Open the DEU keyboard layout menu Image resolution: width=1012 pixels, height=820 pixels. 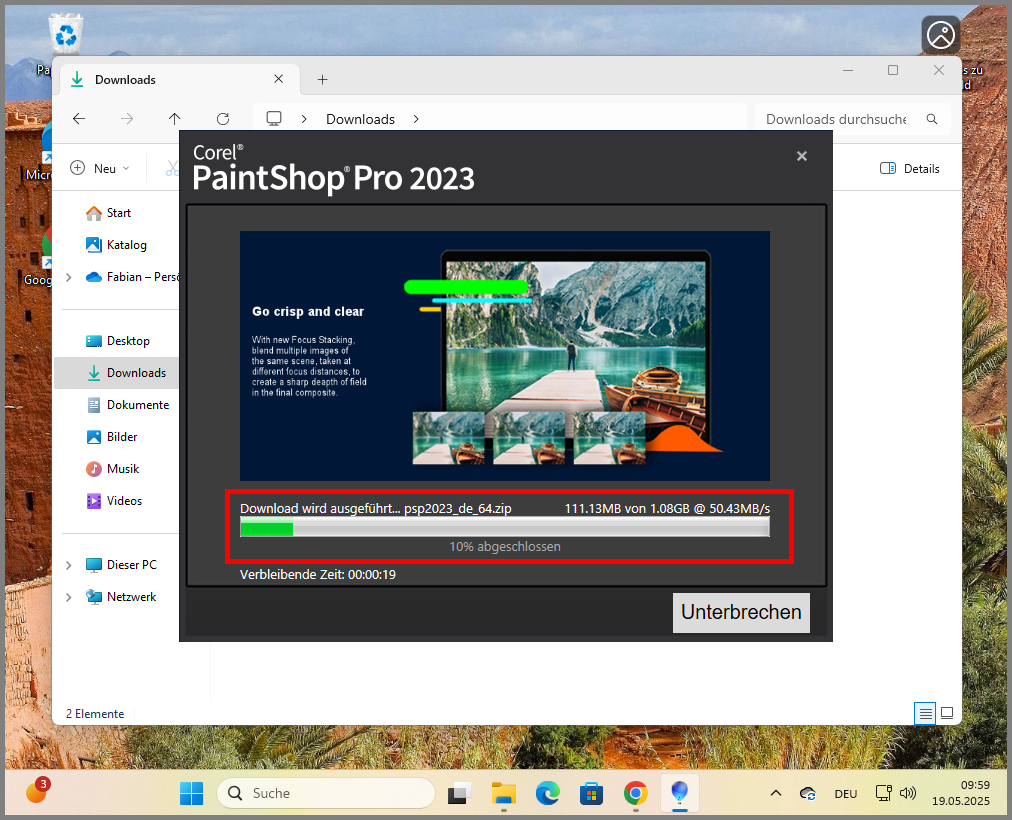point(845,793)
